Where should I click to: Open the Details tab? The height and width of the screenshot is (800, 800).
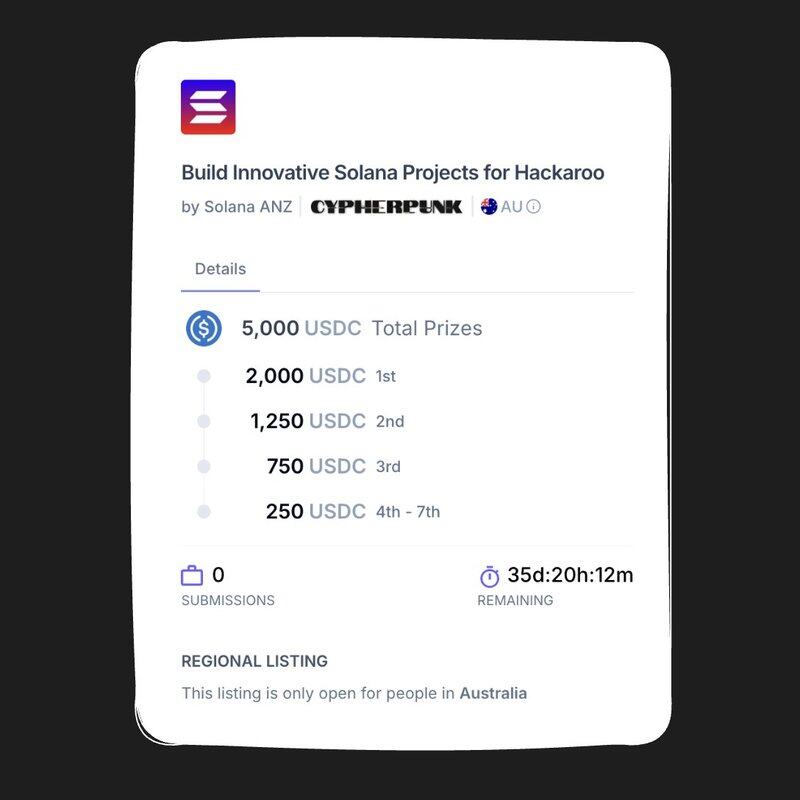(220, 269)
